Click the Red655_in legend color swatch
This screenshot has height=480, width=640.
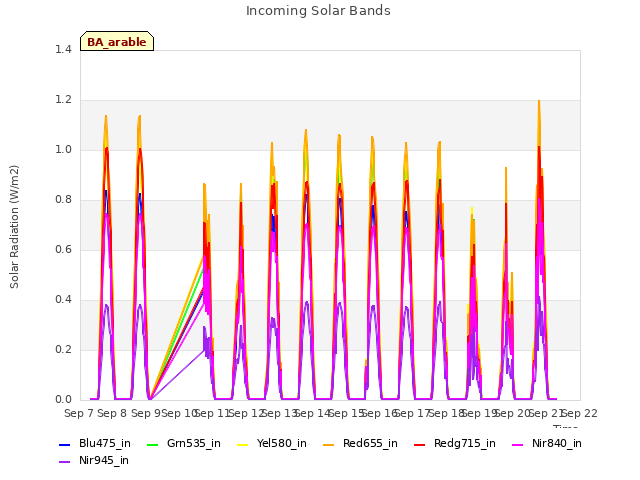pos(329,444)
